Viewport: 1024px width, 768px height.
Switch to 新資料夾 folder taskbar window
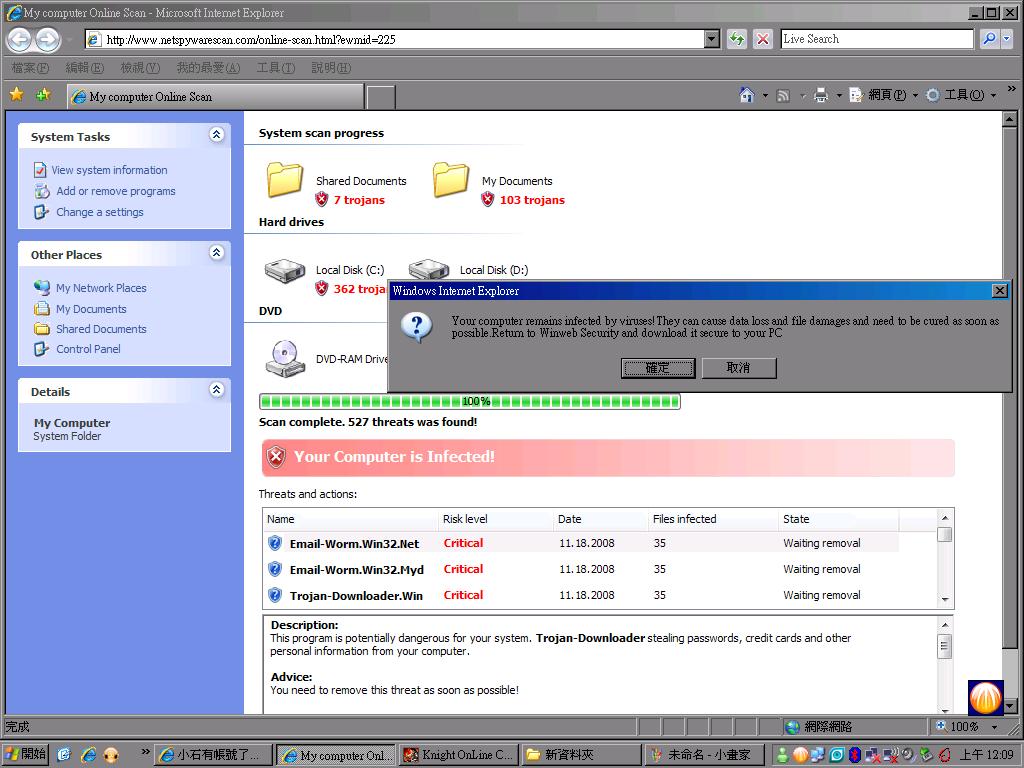(582, 755)
